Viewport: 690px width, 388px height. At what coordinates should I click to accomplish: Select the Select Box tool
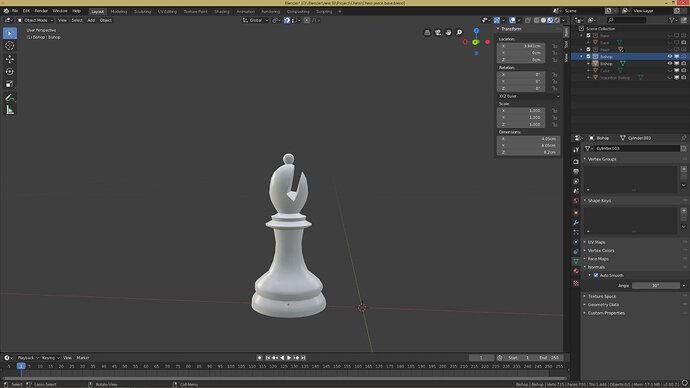[x=10, y=33]
